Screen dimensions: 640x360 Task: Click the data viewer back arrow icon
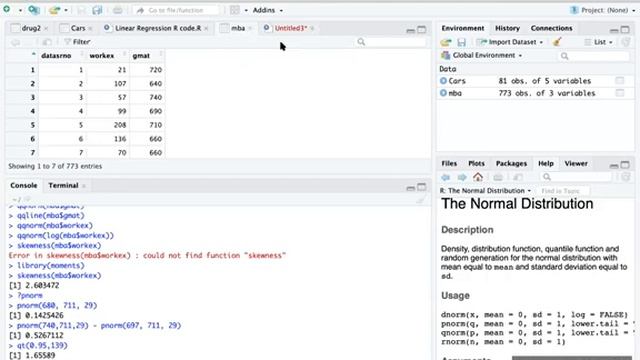(16, 42)
